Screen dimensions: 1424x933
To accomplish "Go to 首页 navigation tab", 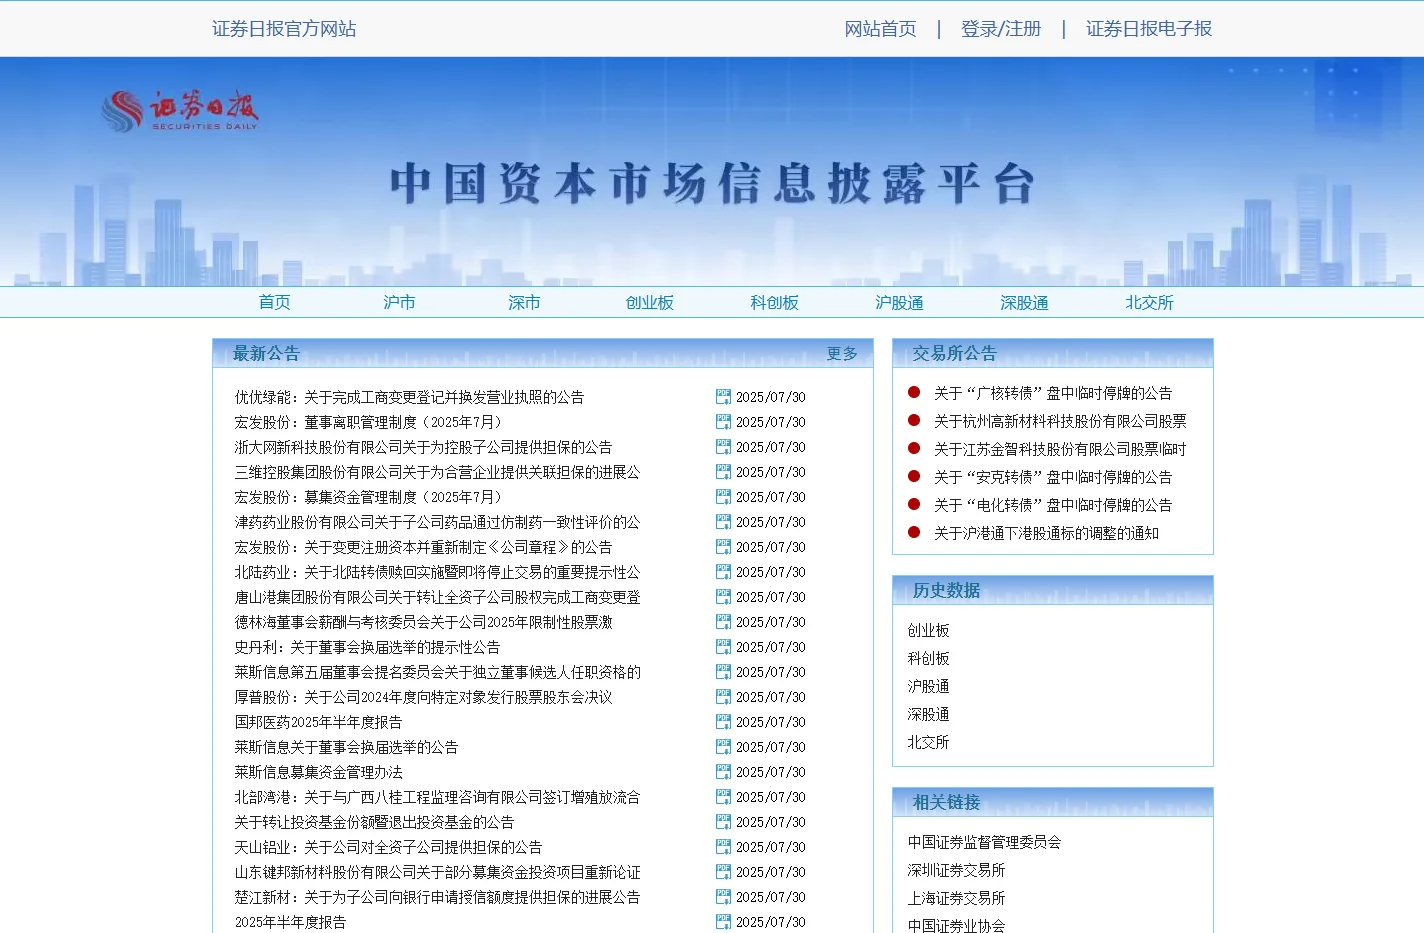I will (274, 302).
